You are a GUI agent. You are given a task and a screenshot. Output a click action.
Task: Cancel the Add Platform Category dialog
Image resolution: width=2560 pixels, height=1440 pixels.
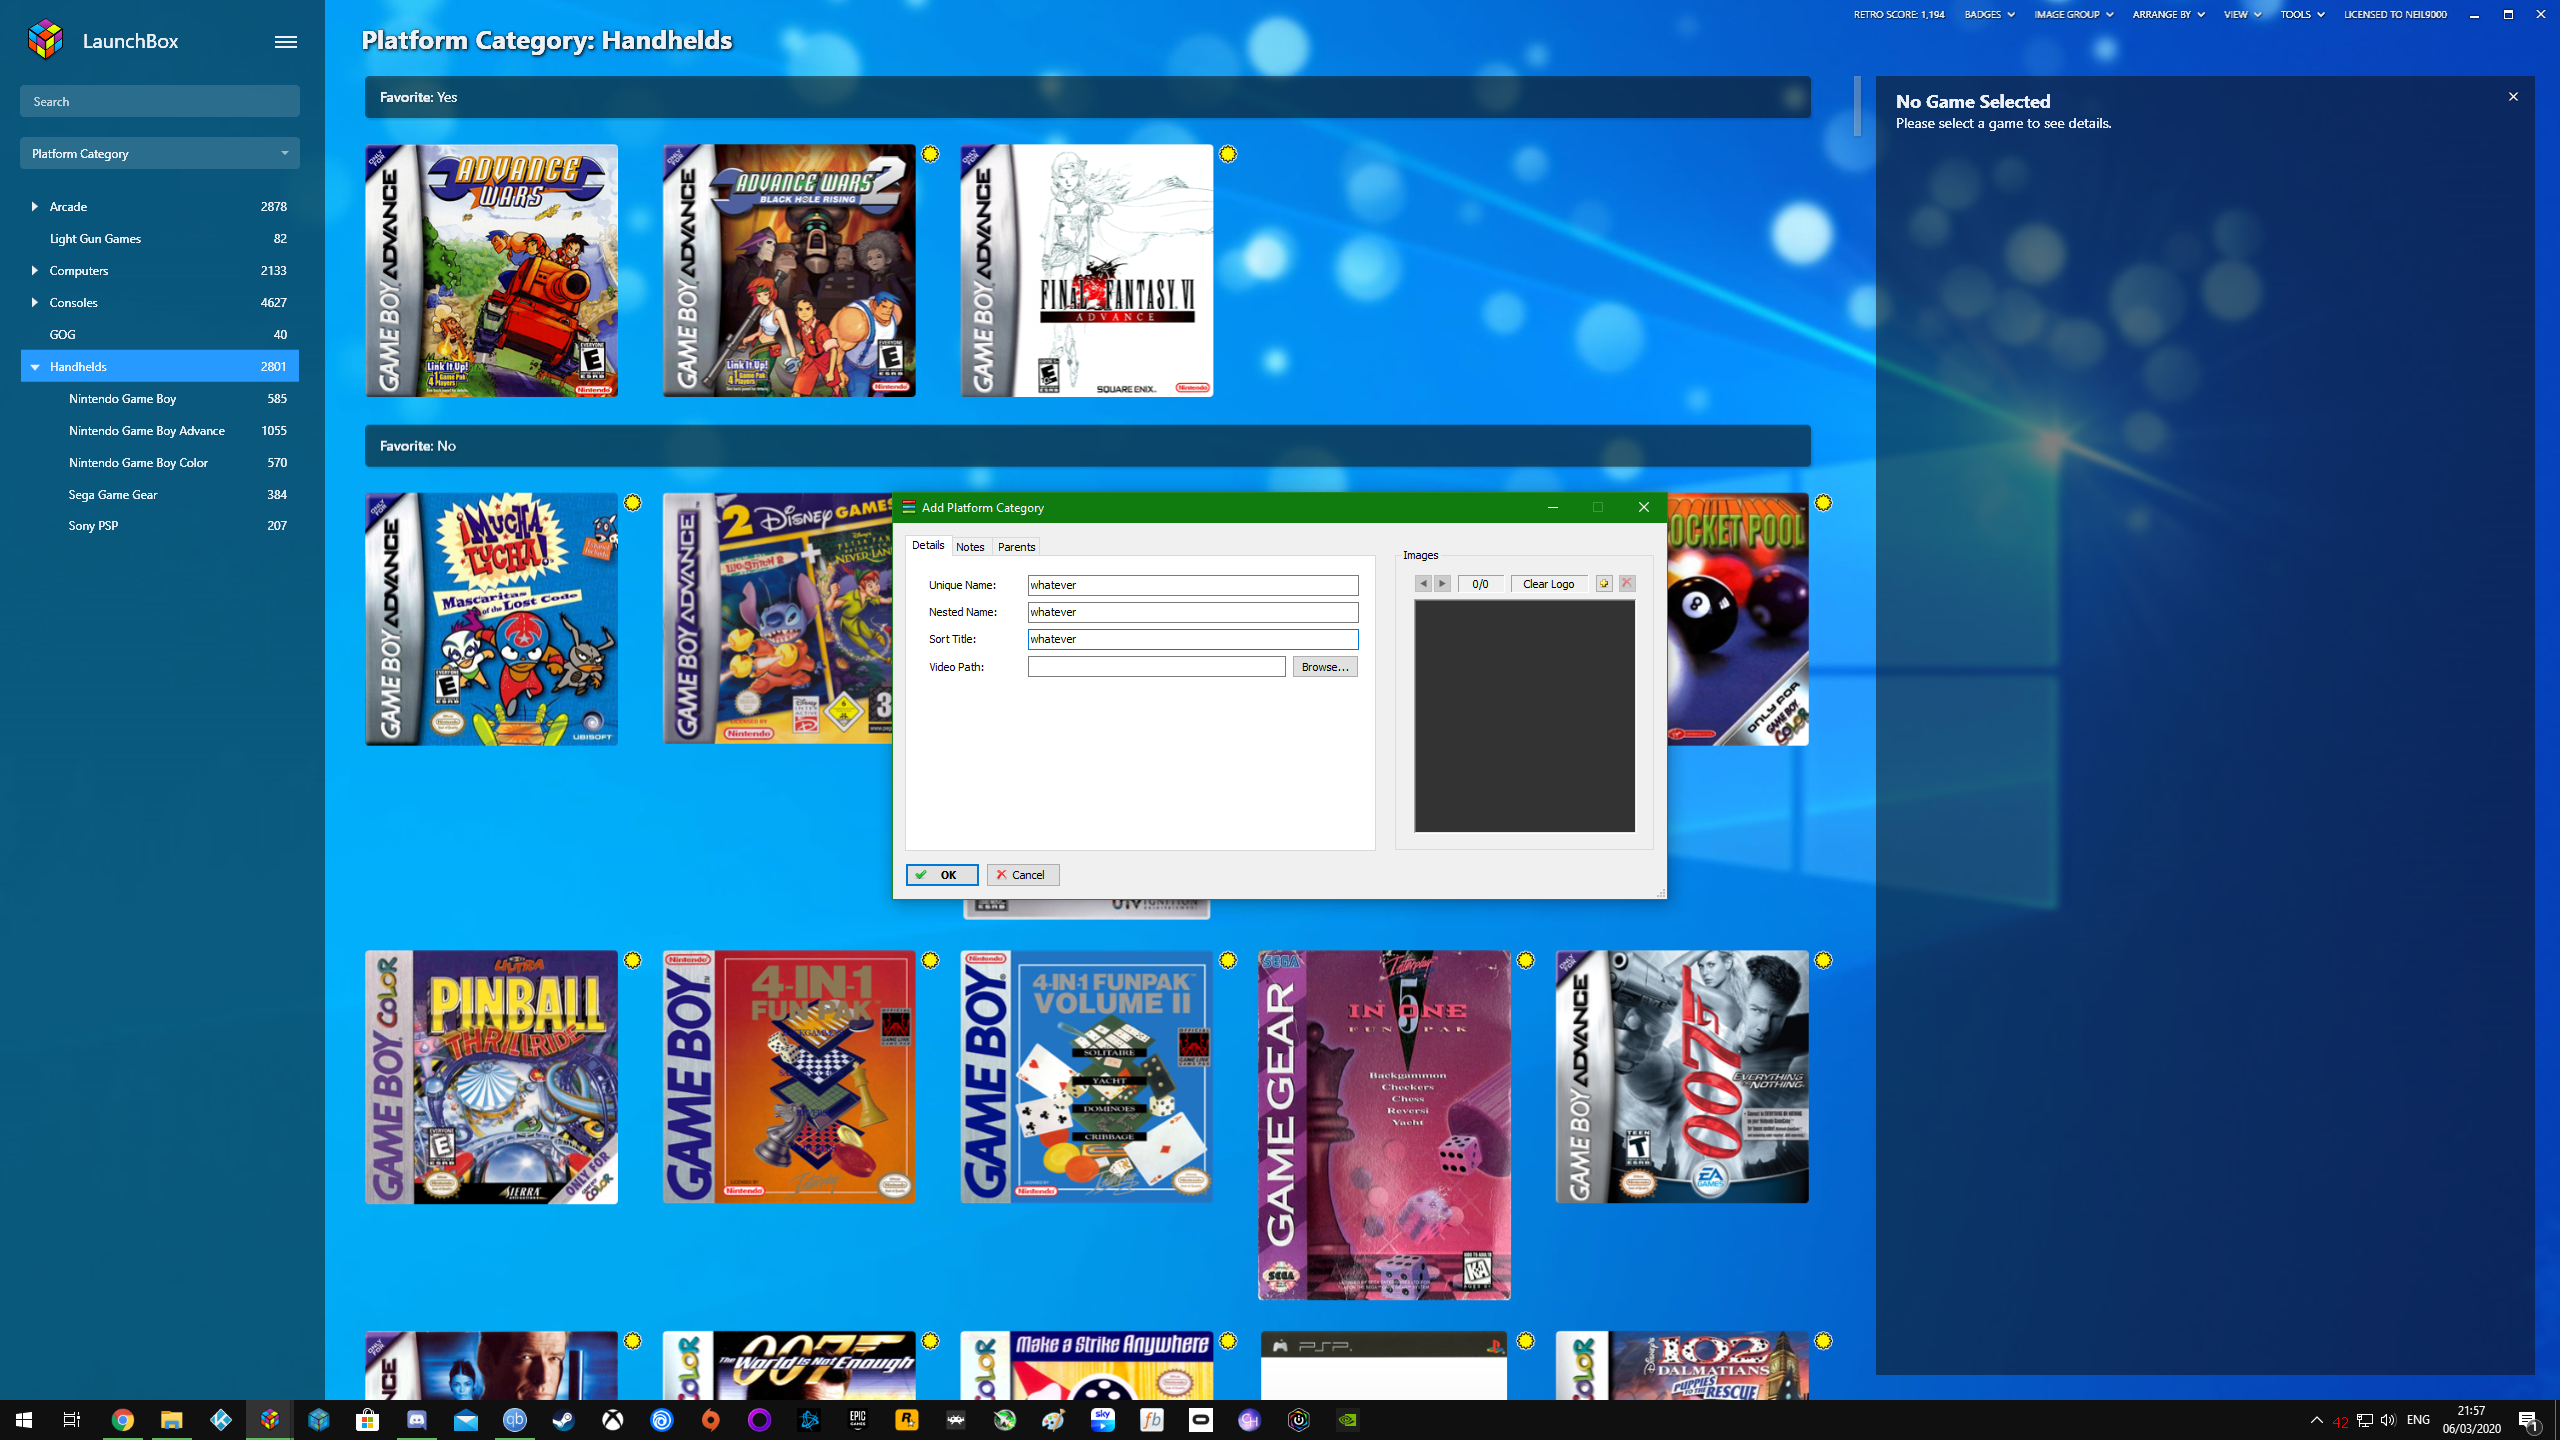(x=1023, y=875)
